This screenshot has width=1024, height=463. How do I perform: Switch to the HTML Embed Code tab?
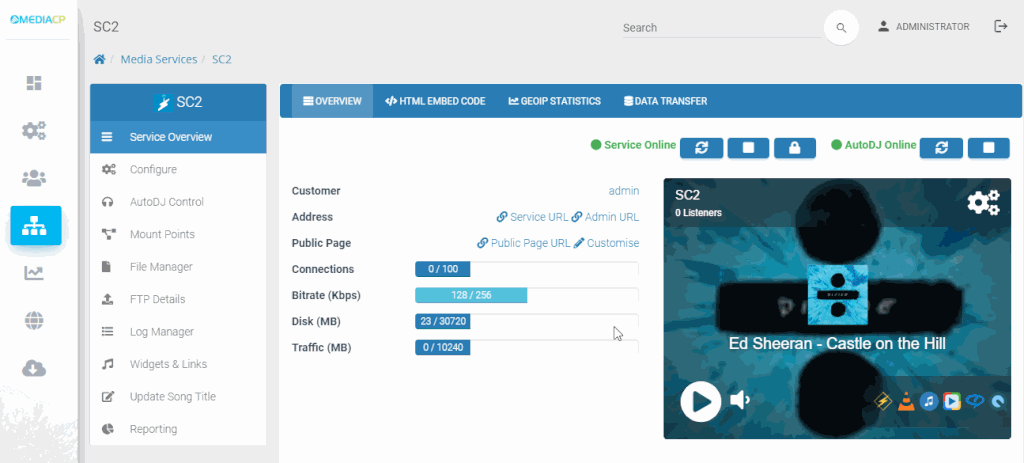[435, 101]
